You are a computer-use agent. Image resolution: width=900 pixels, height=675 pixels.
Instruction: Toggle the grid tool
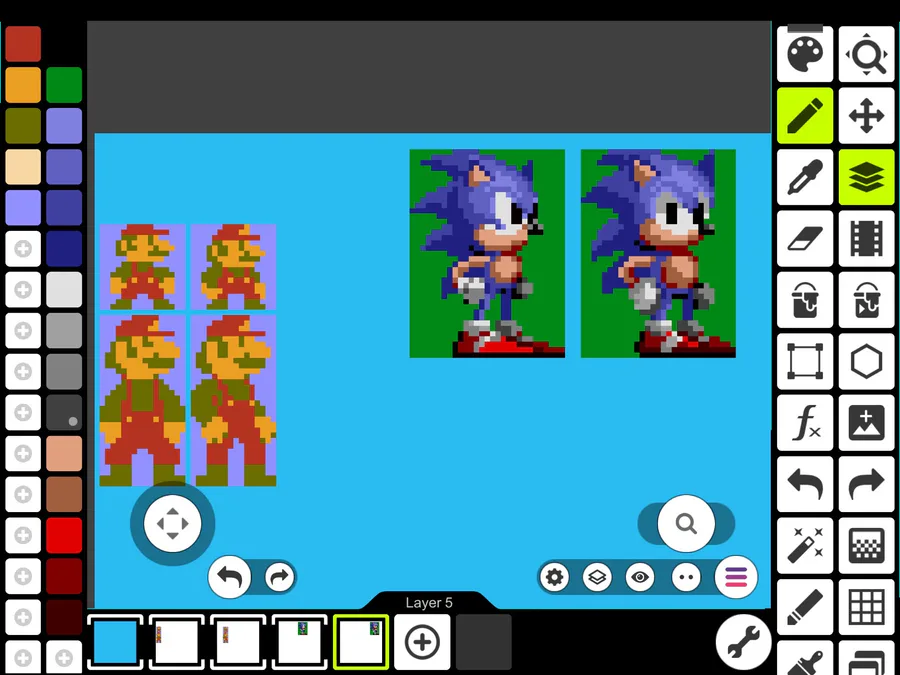(x=866, y=607)
